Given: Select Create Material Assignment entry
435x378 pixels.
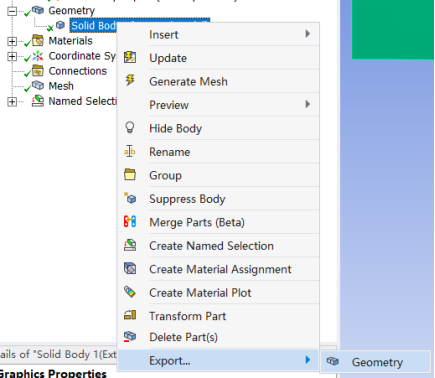Looking at the screenshot, I should pyautogui.click(x=218, y=269).
